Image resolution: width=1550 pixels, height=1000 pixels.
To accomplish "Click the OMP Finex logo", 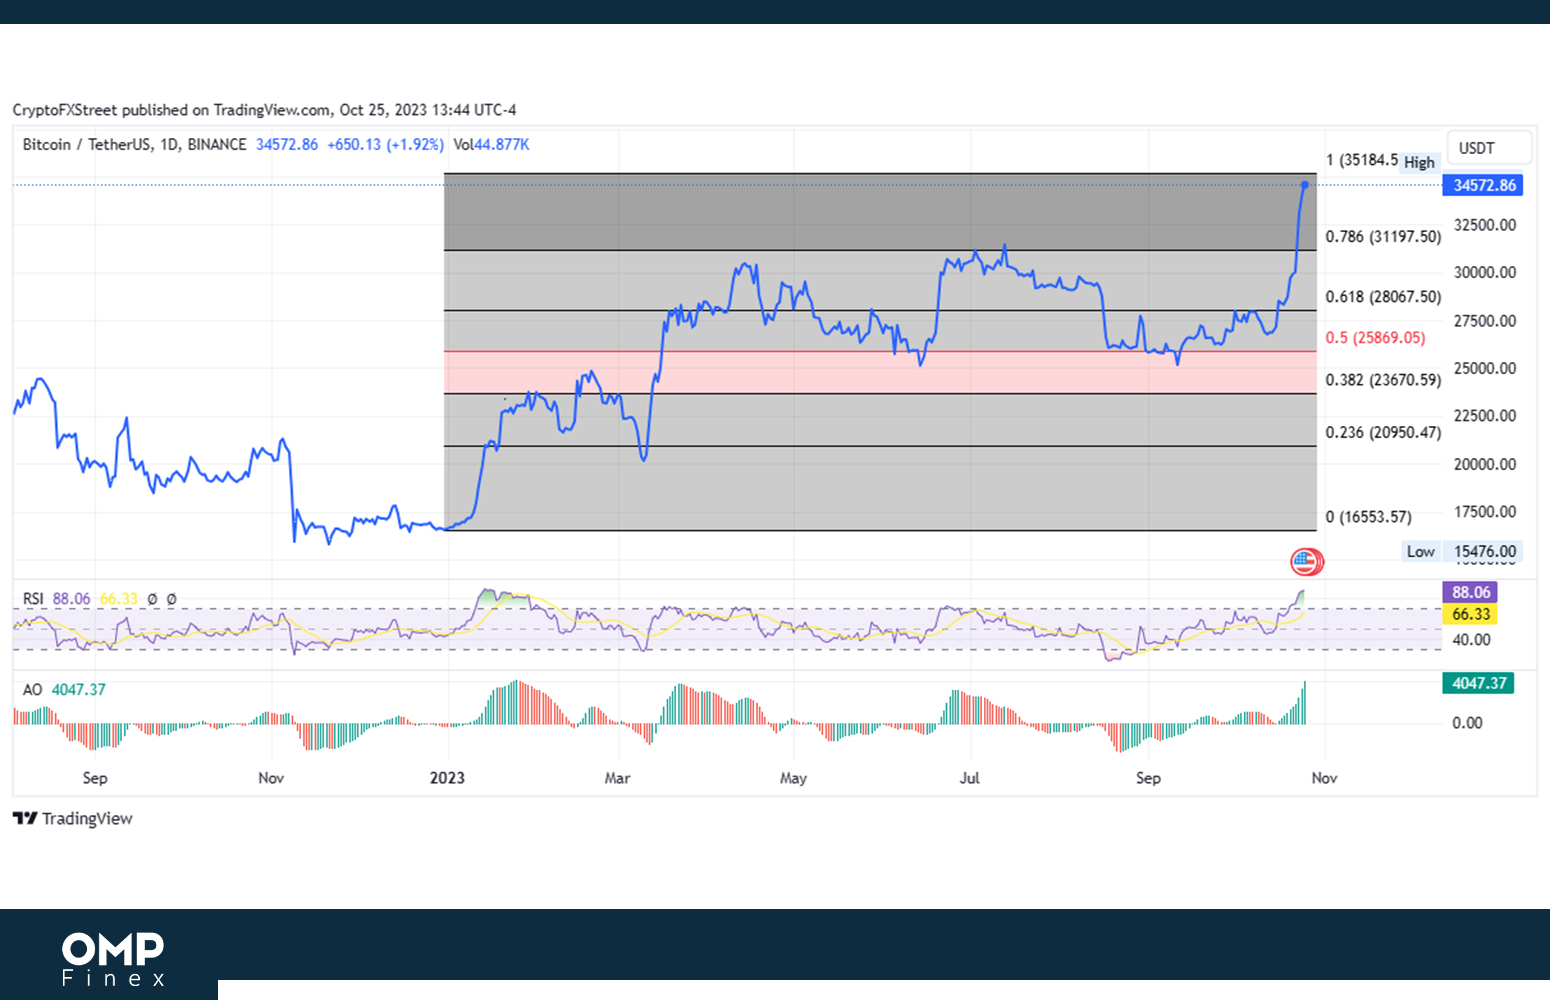I will [113, 960].
